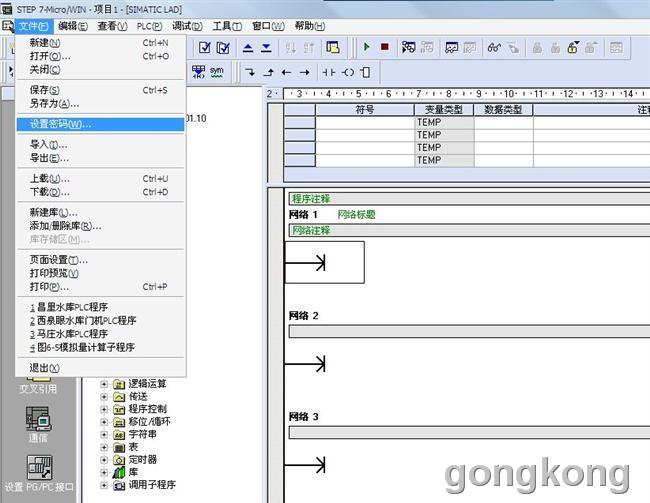Expand the 表 tree folder

pos(104,447)
